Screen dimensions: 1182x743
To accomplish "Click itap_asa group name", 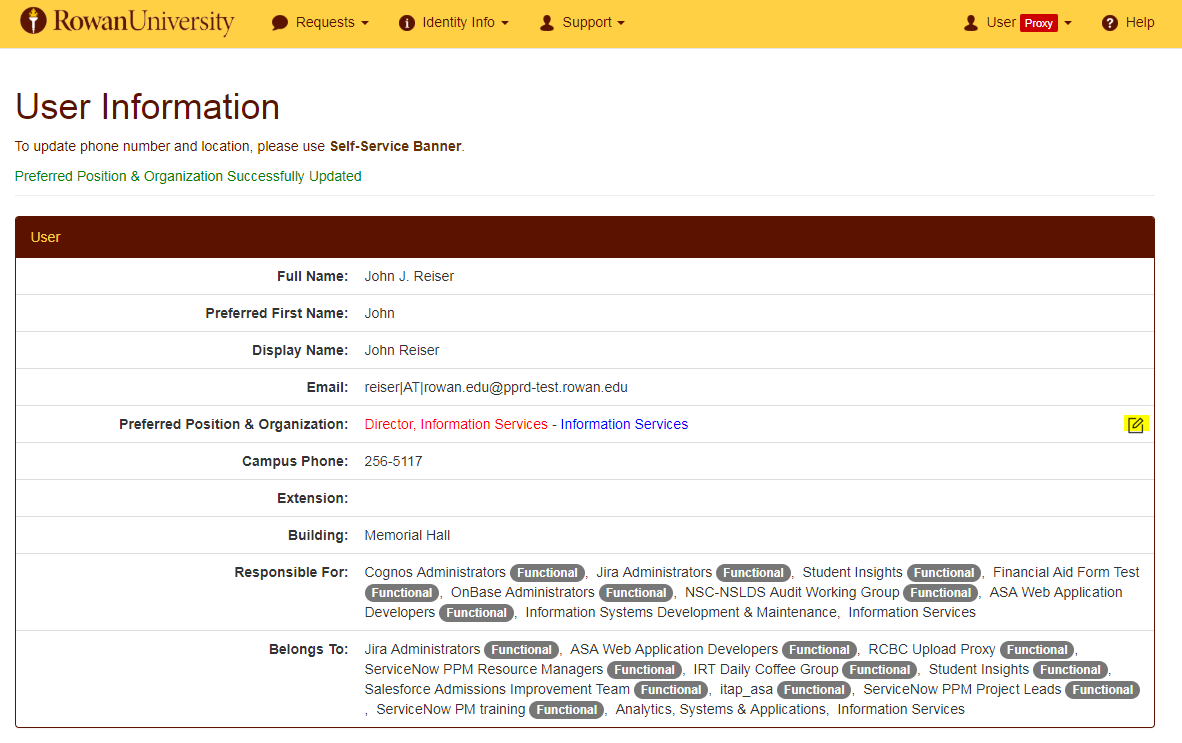I will tap(746, 689).
